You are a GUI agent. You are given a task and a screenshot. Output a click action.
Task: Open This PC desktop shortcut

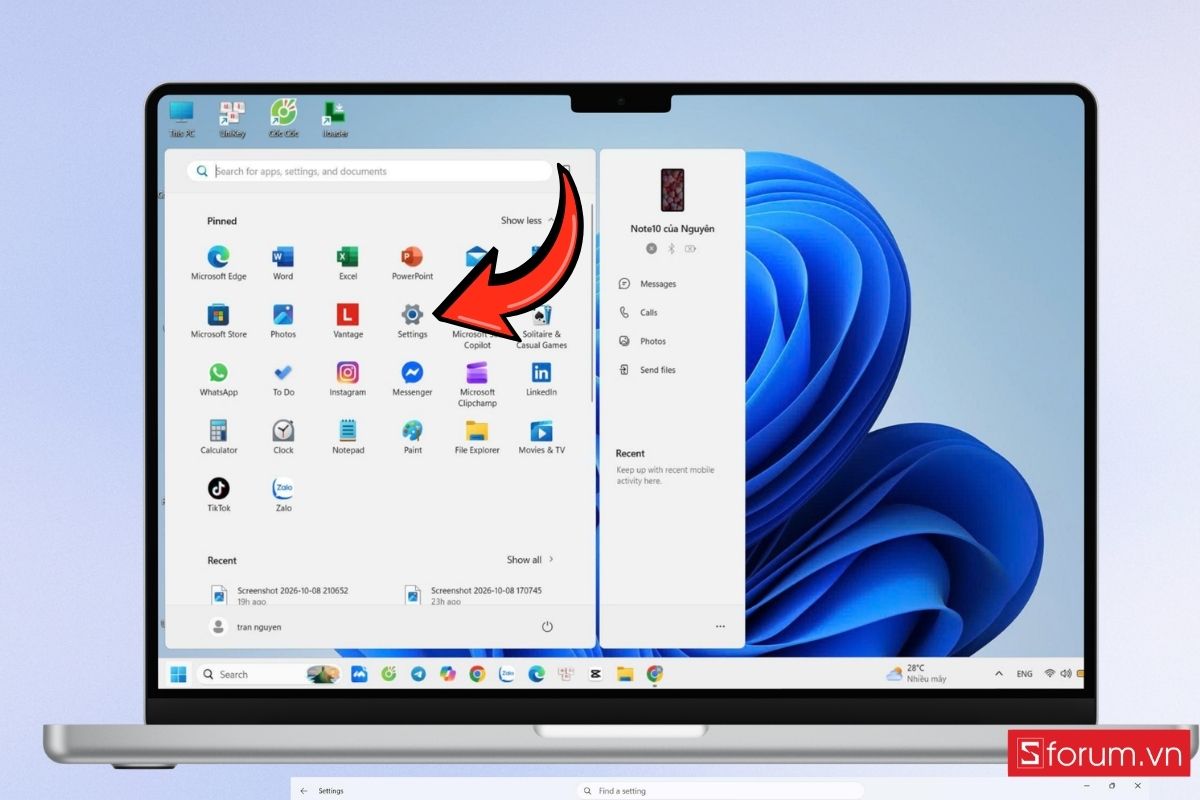point(181,119)
